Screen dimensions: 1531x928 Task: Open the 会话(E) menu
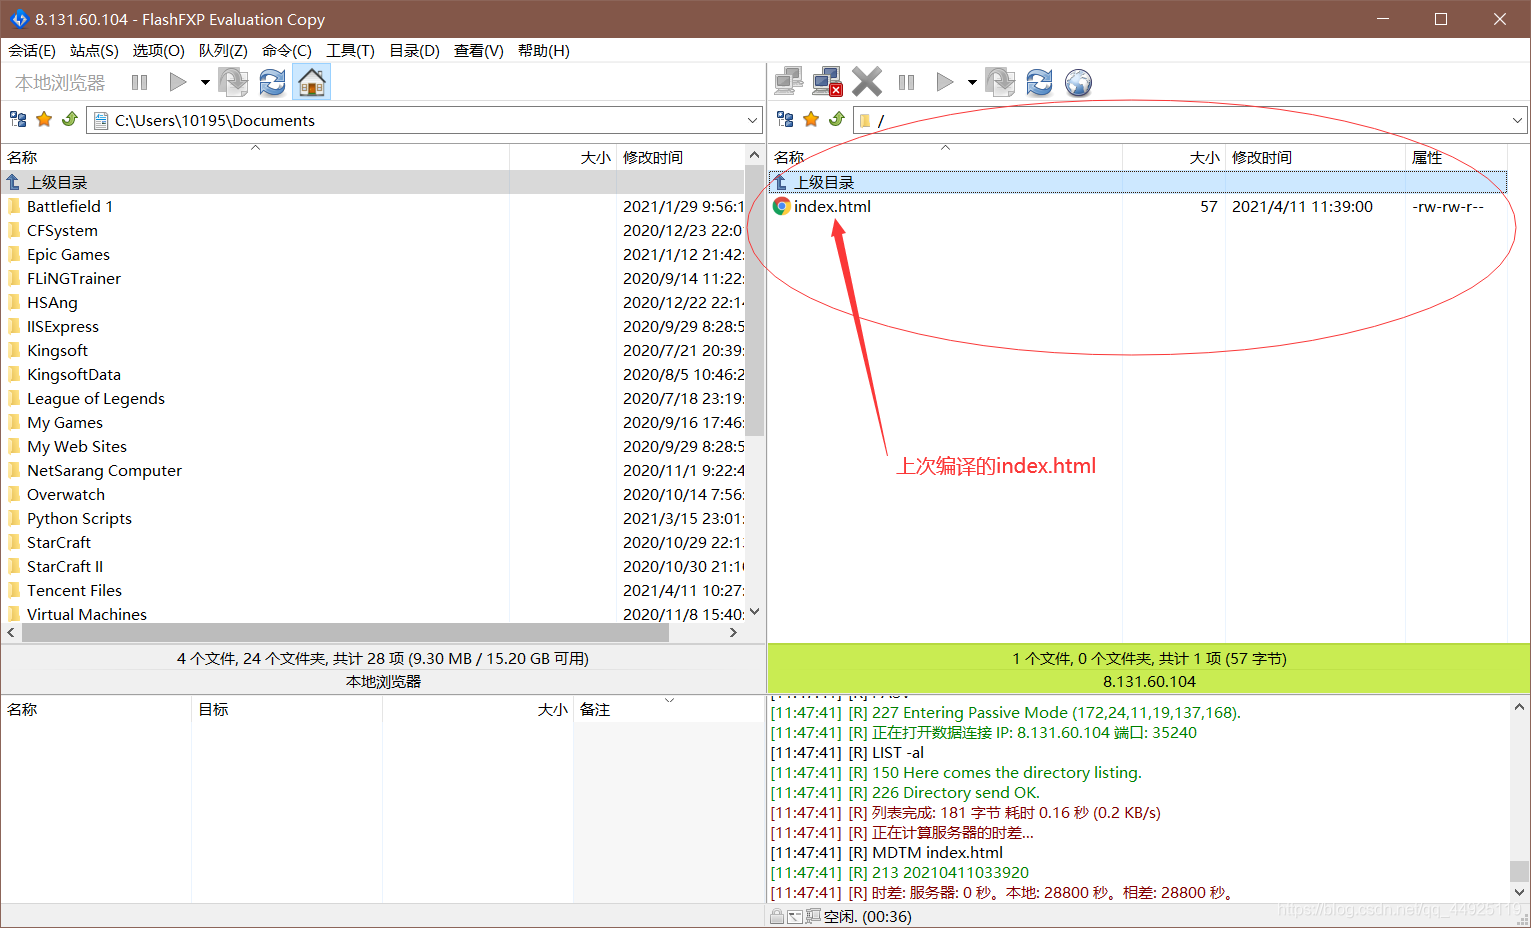point(32,51)
